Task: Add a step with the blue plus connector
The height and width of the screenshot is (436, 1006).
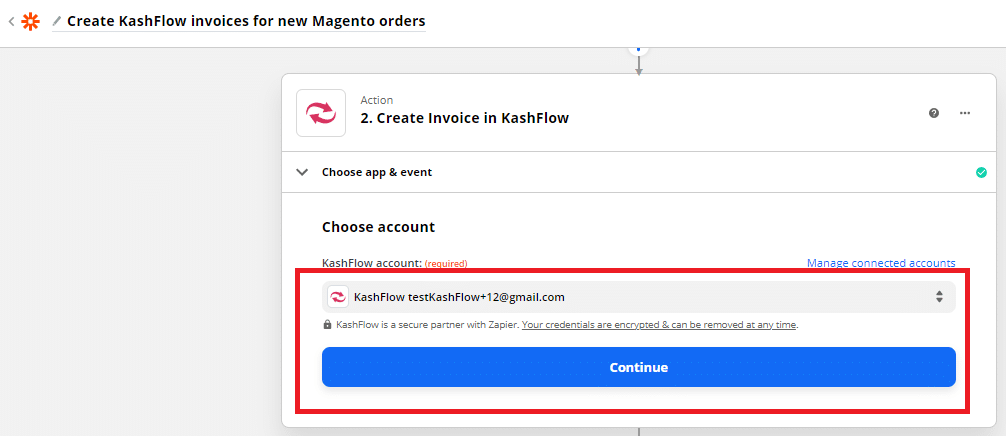Action: pyautogui.click(x=638, y=48)
